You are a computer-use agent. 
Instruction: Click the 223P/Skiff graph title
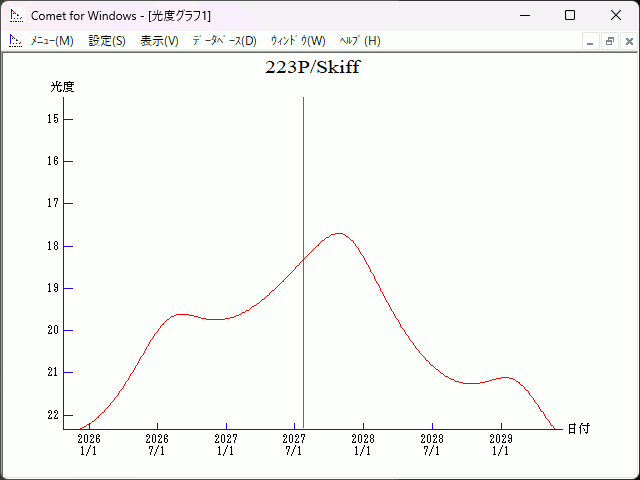pos(312,68)
